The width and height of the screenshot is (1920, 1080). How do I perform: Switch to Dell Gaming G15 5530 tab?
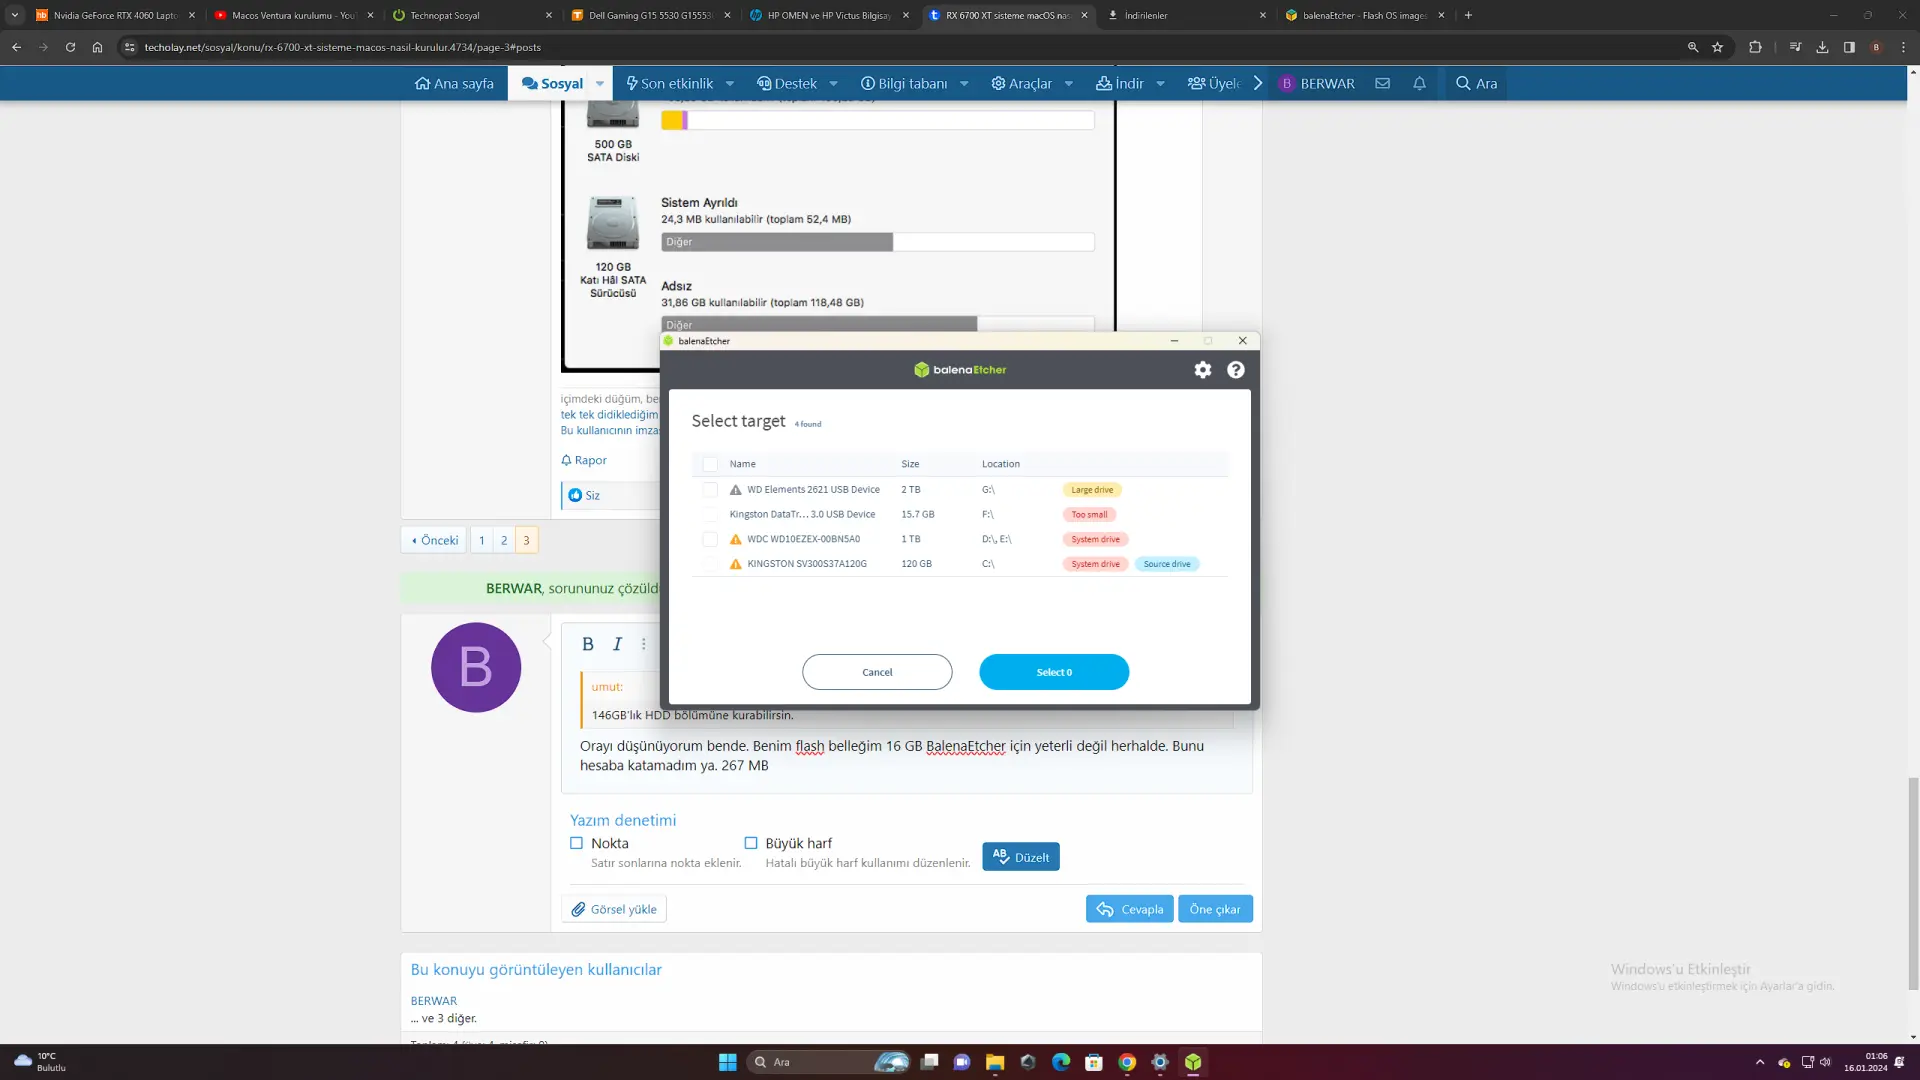click(x=650, y=15)
